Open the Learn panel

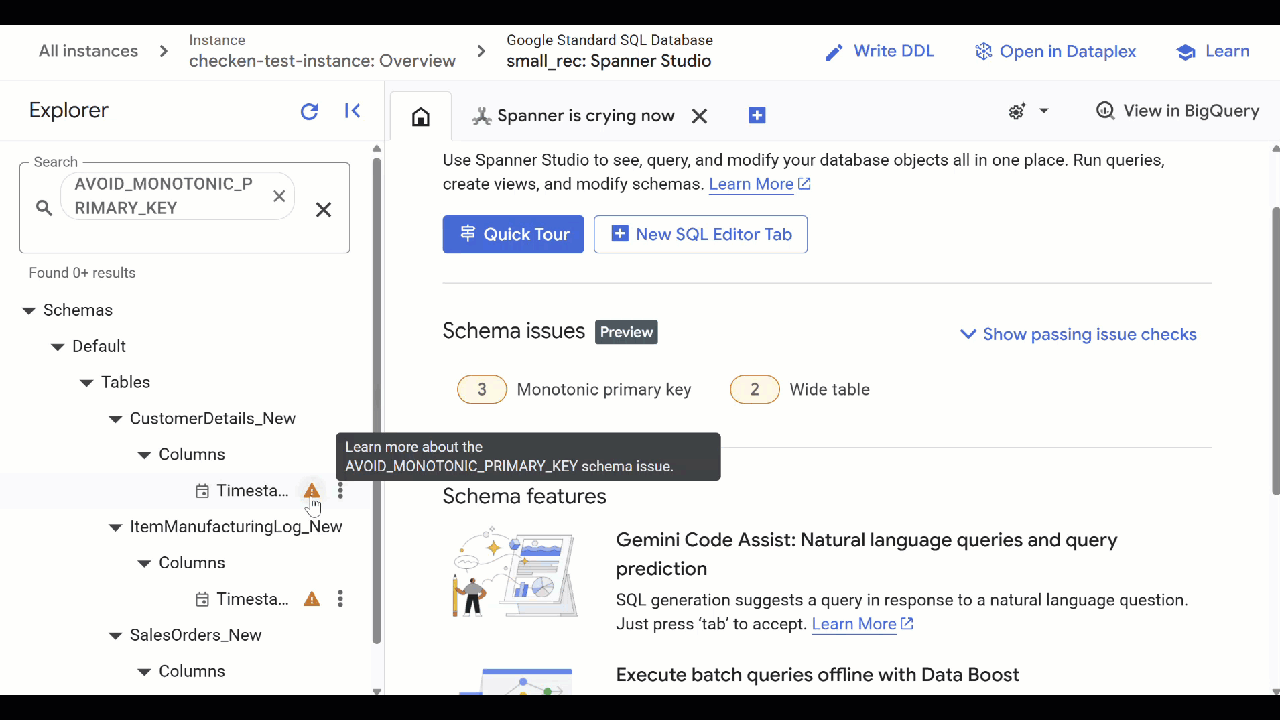point(1213,52)
